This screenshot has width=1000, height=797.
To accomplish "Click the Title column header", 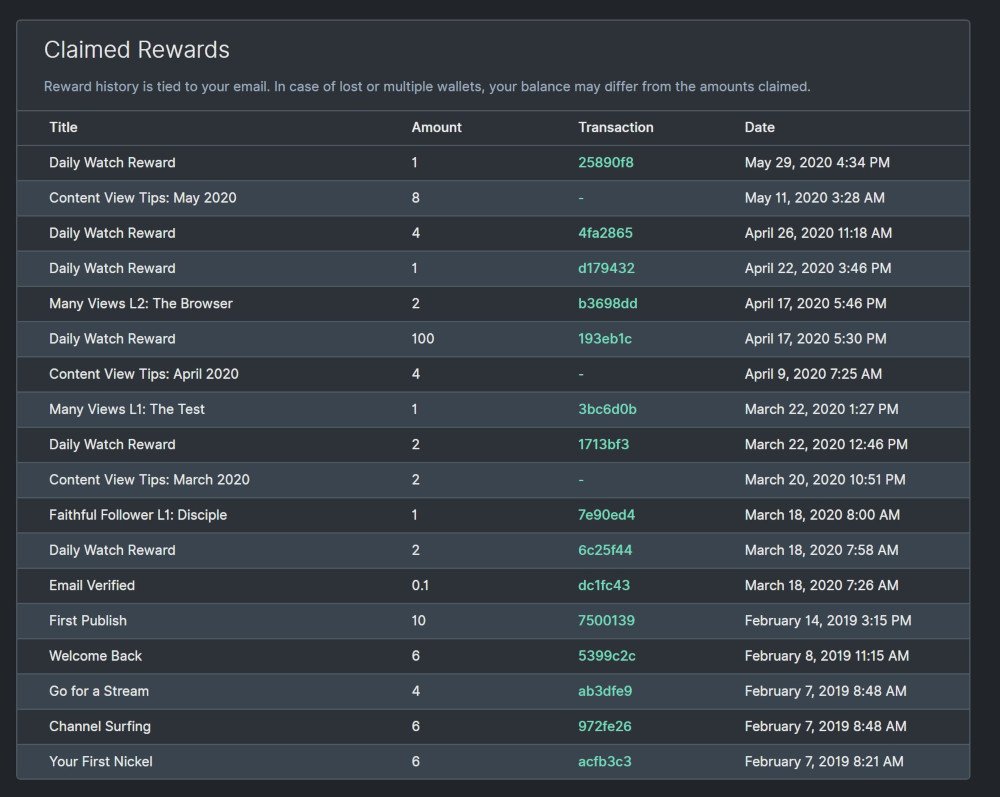I will pyautogui.click(x=63, y=128).
